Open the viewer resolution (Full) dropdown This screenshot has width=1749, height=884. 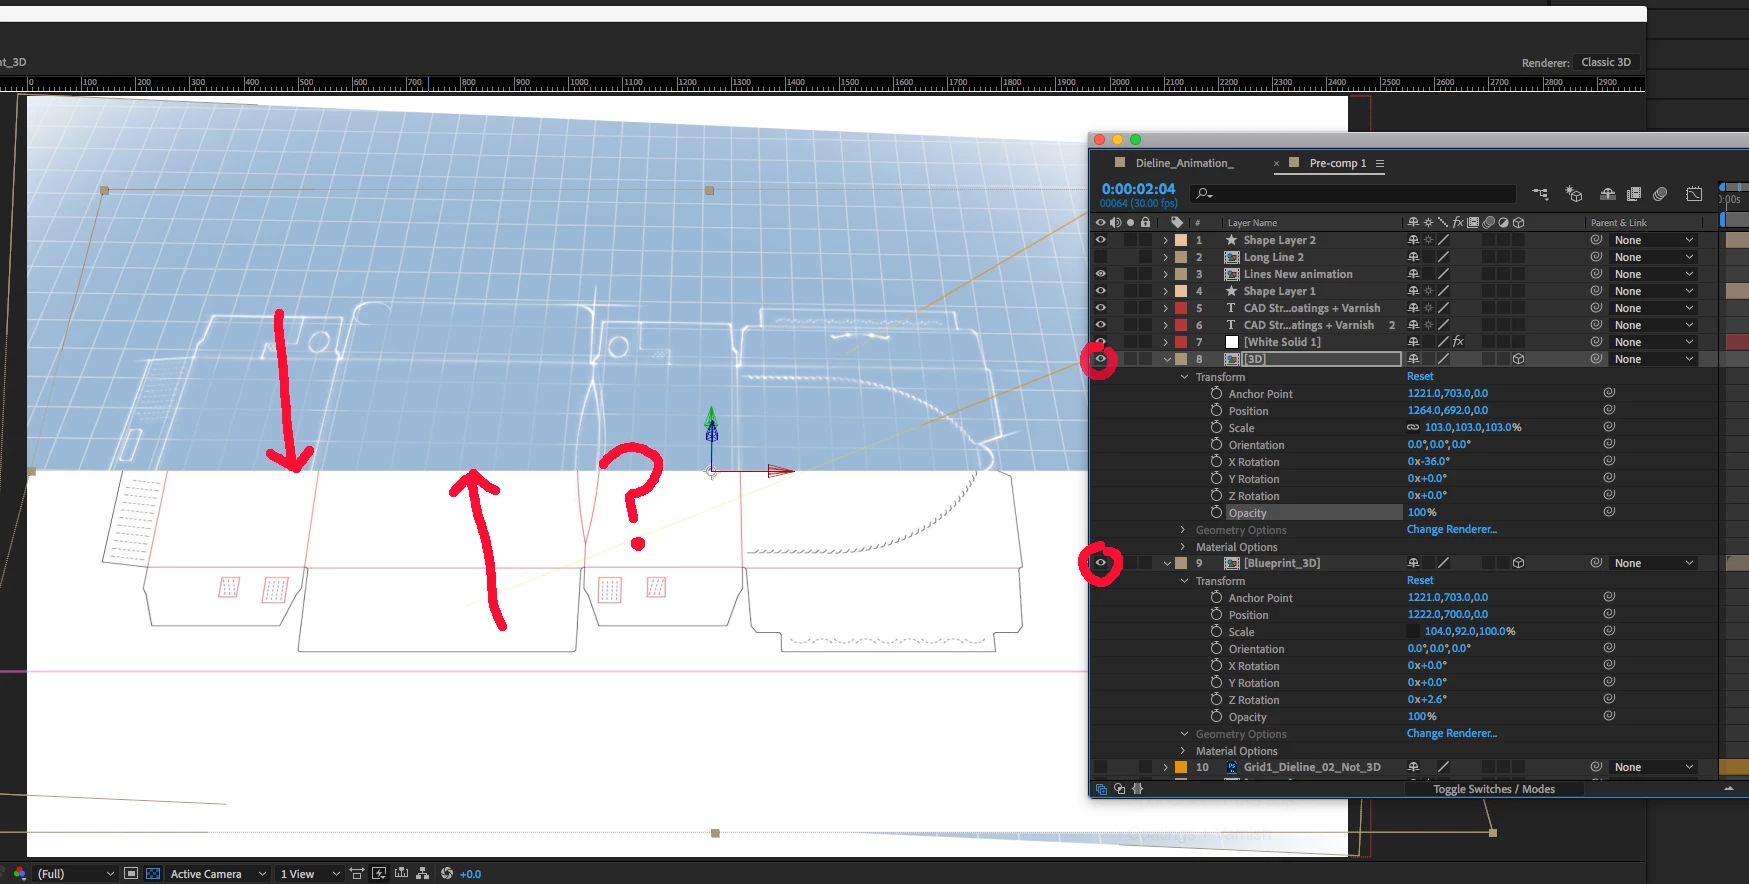(x=75, y=873)
